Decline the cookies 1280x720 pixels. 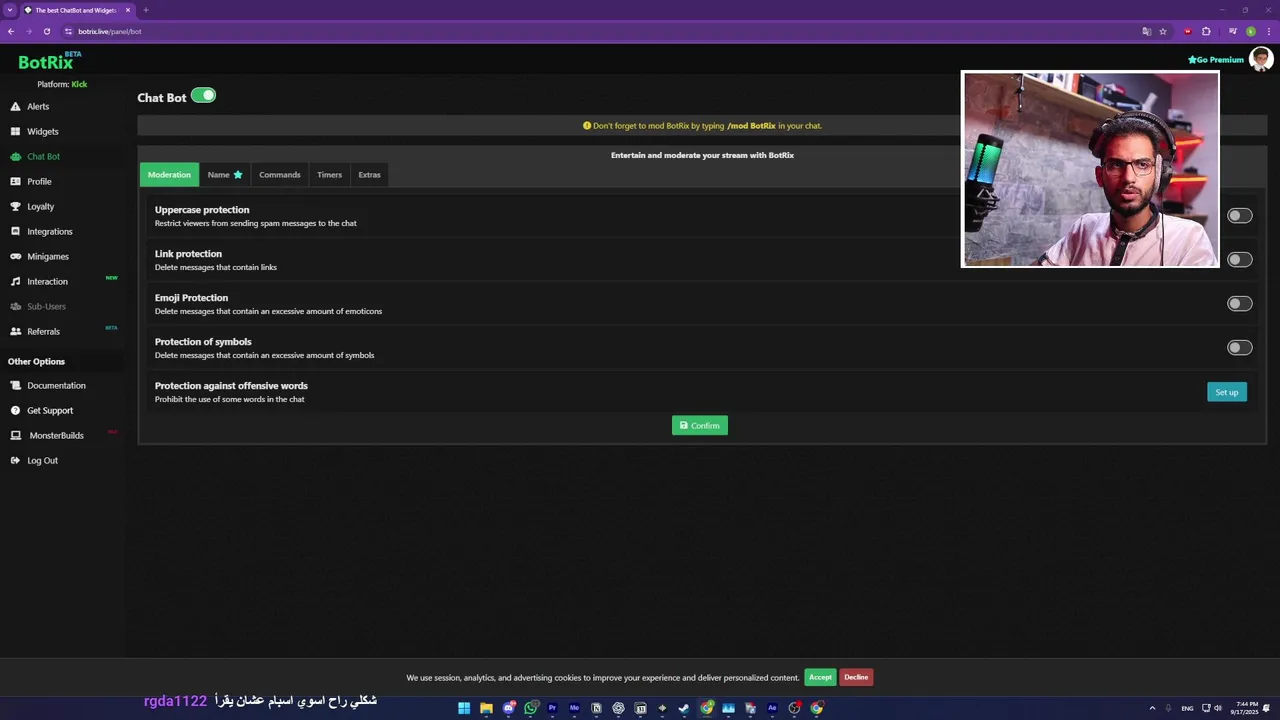[856, 677]
